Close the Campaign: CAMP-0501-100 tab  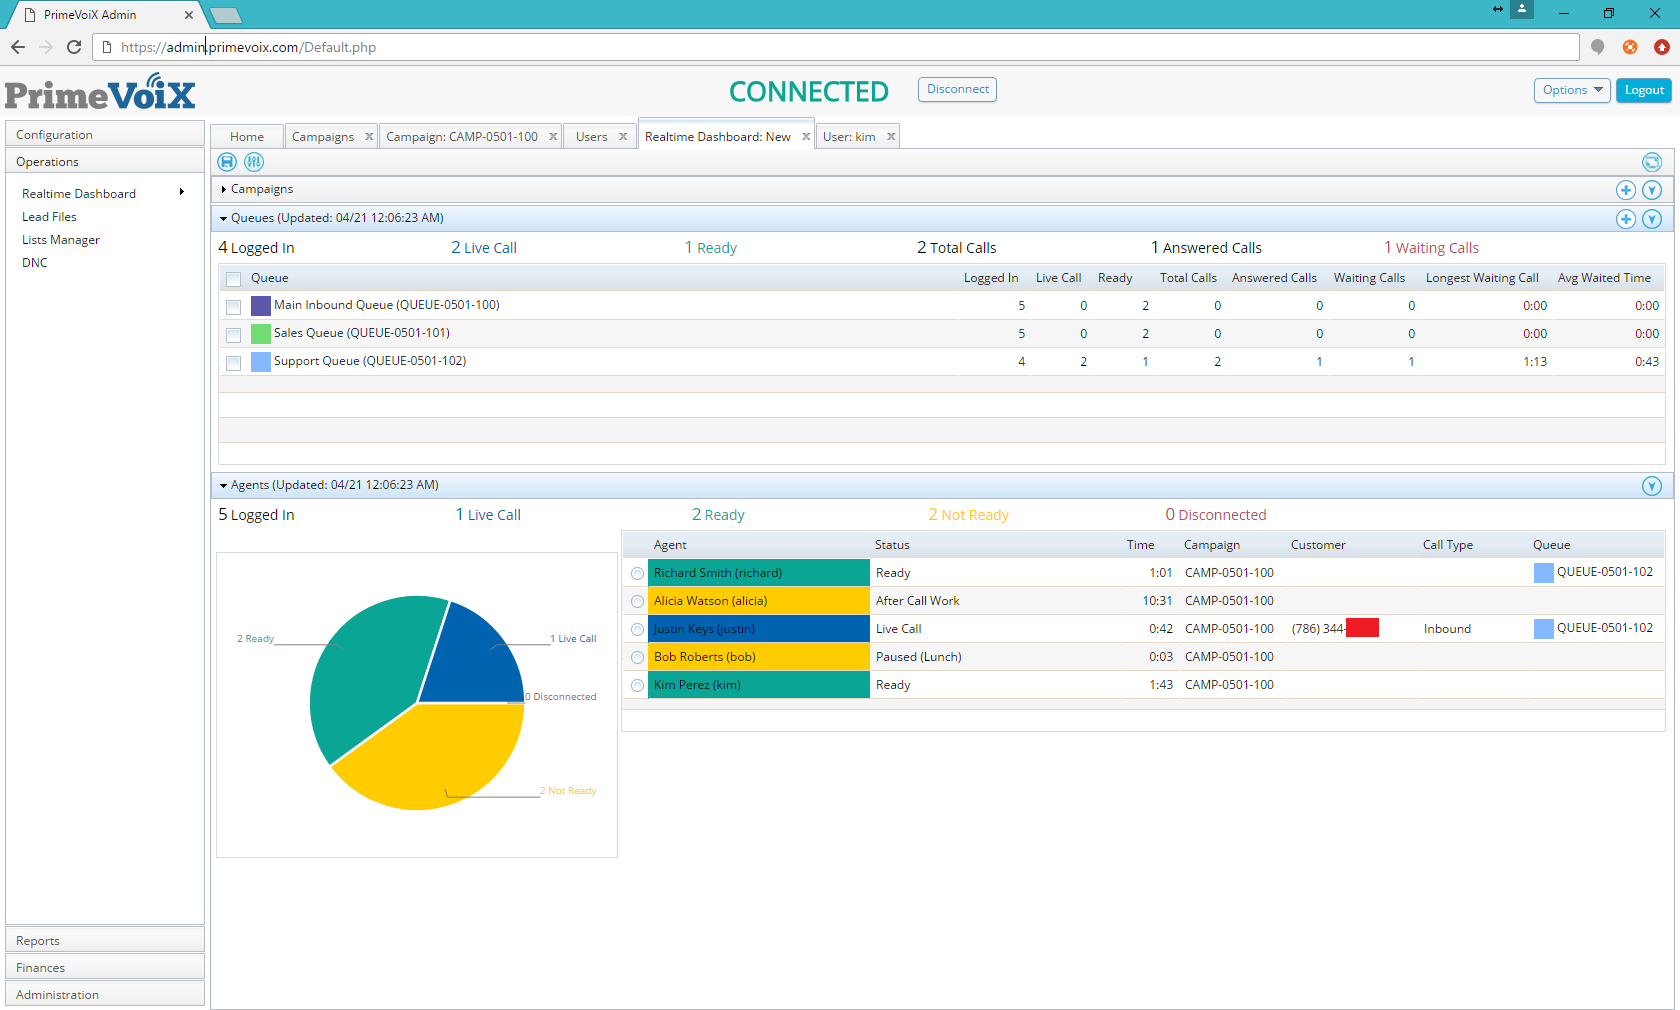553,137
